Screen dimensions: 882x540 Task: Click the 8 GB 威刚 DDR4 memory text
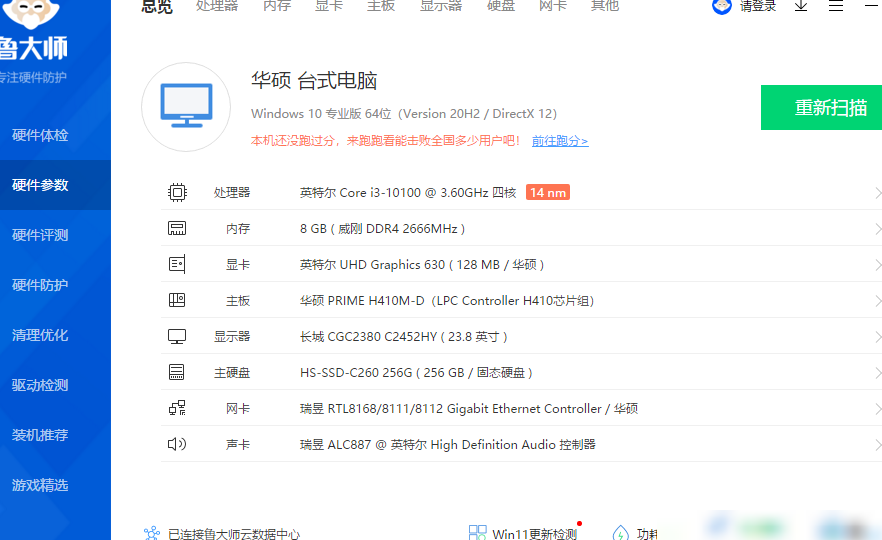(x=382, y=228)
